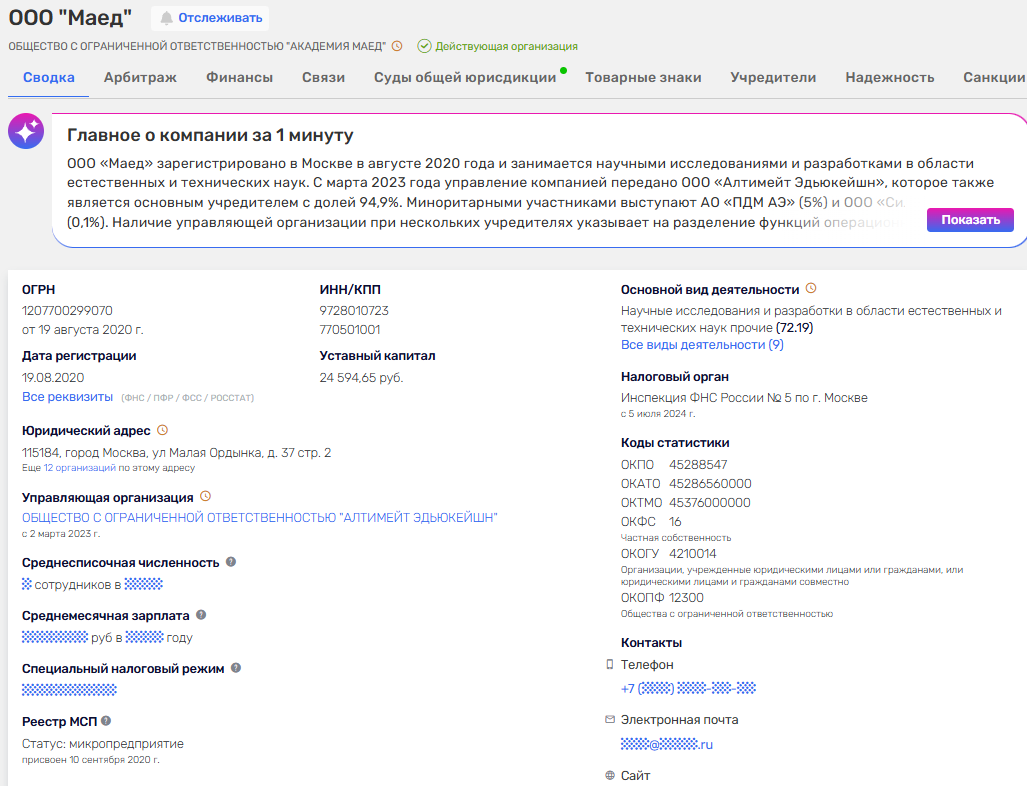Click the ОКФС code 16
The height and width of the screenshot is (786, 1027).
(675, 521)
